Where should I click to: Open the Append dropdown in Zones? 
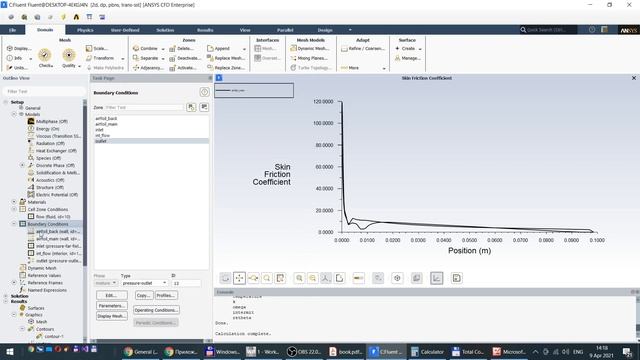click(x=244, y=49)
